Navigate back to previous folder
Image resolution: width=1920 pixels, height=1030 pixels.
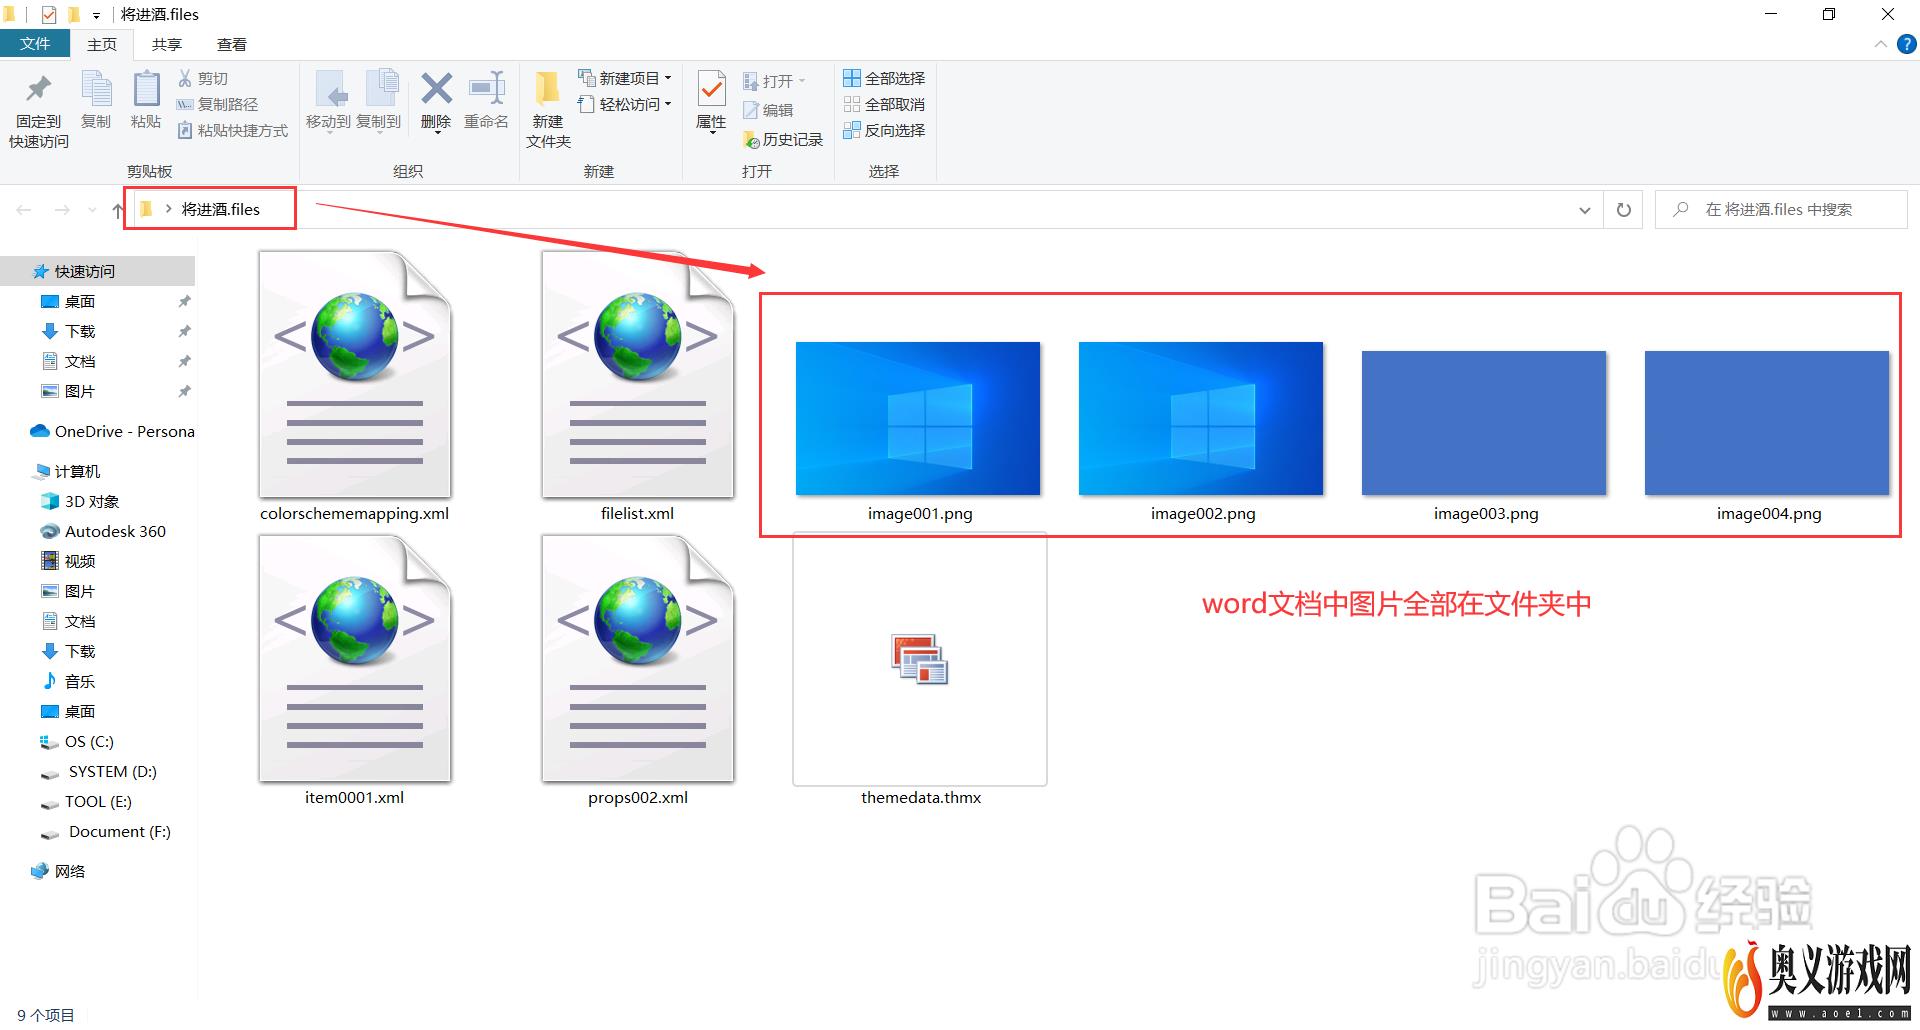tap(24, 210)
